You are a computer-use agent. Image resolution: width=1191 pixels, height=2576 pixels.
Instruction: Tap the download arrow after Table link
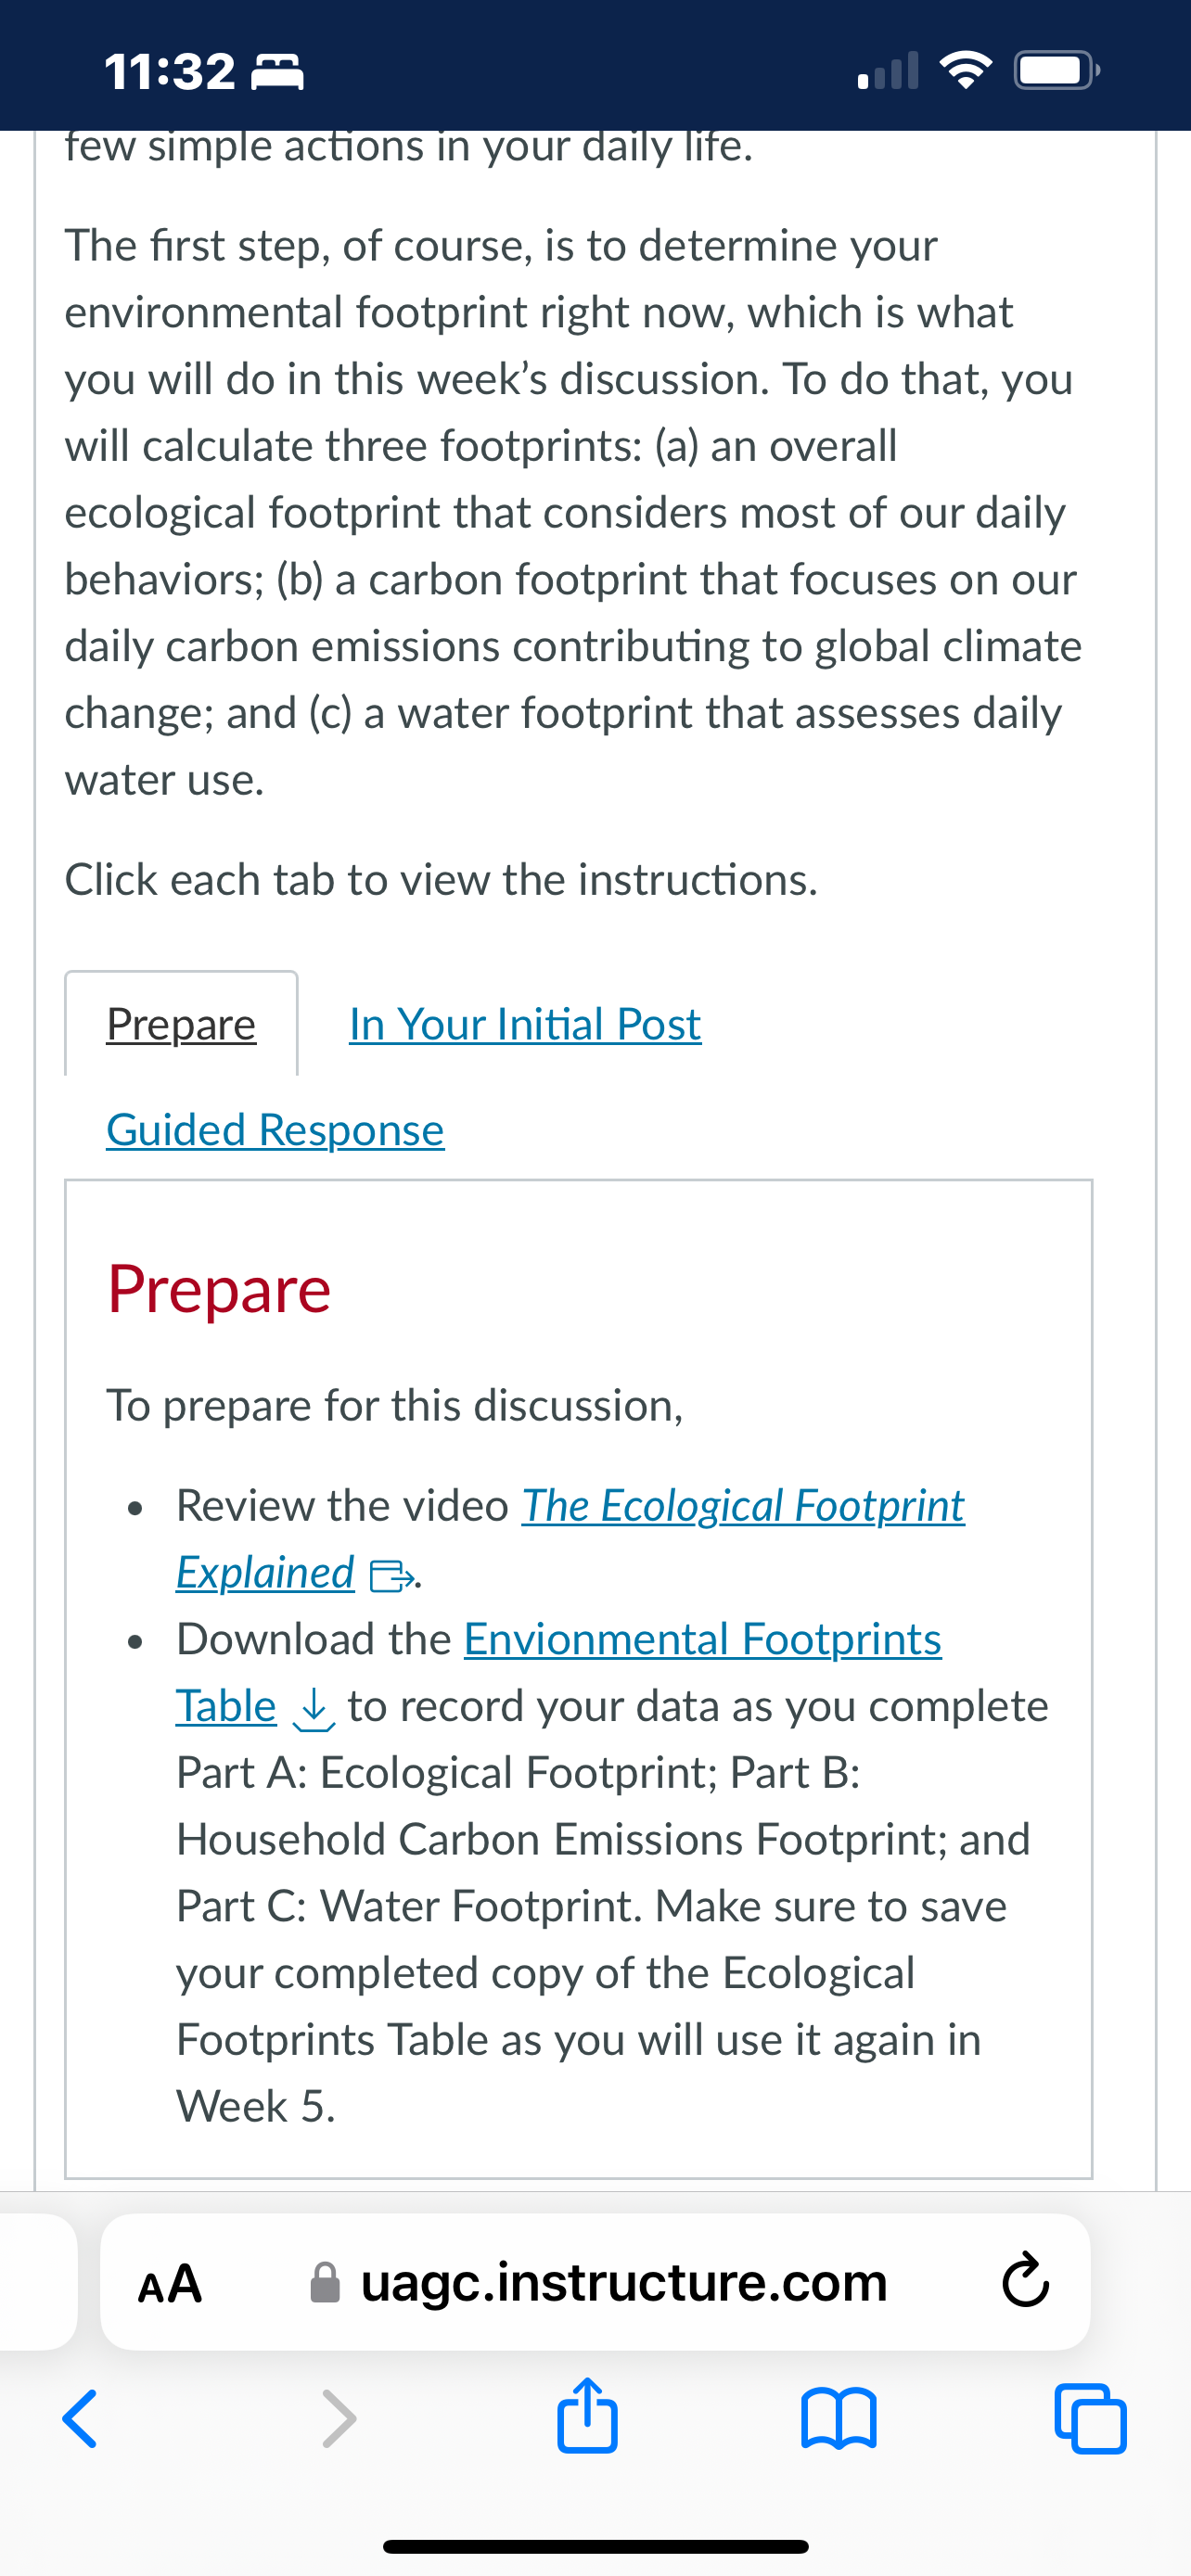tap(313, 1709)
